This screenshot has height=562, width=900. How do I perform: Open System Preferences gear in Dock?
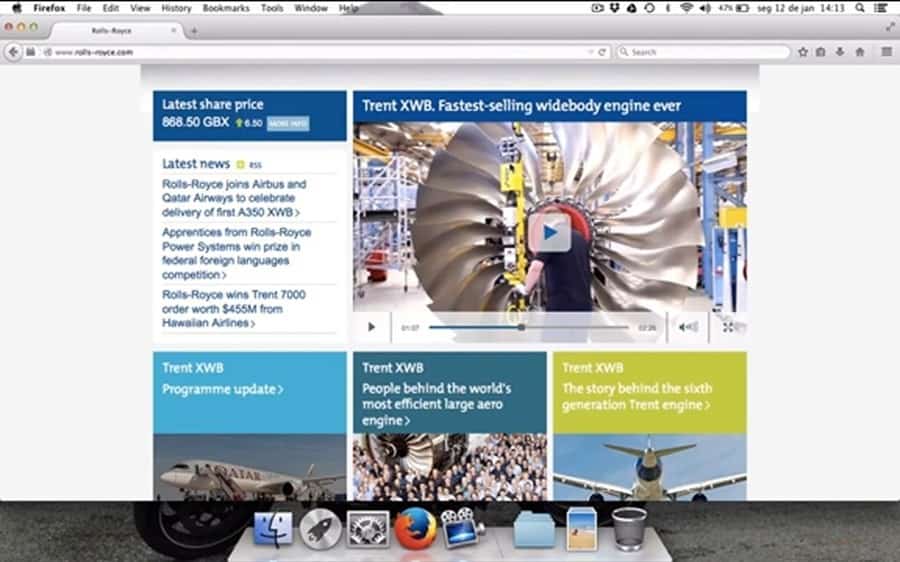367,529
